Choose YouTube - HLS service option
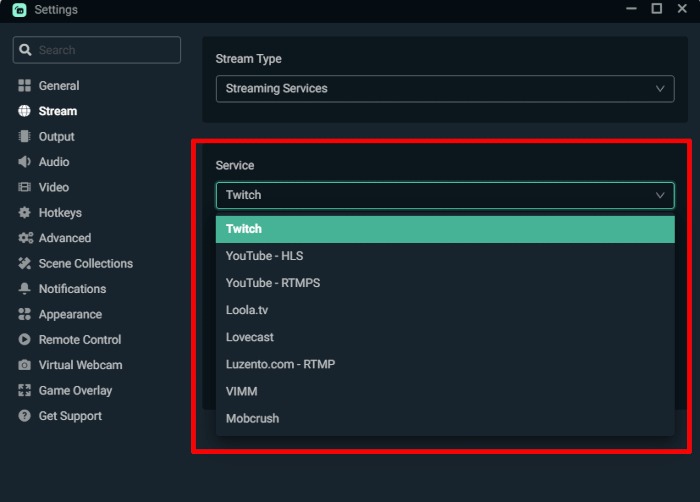The width and height of the screenshot is (700, 502). tap(445, 256)
